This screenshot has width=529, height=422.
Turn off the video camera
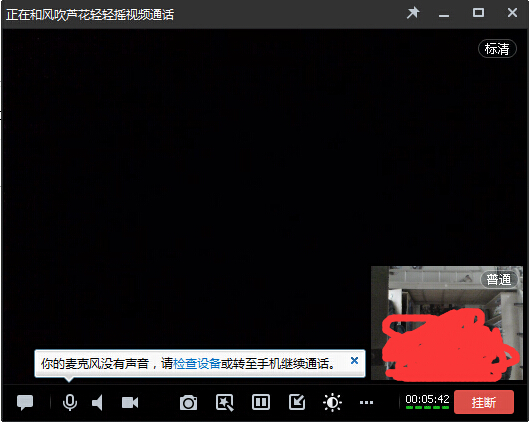tap(130, 402)
